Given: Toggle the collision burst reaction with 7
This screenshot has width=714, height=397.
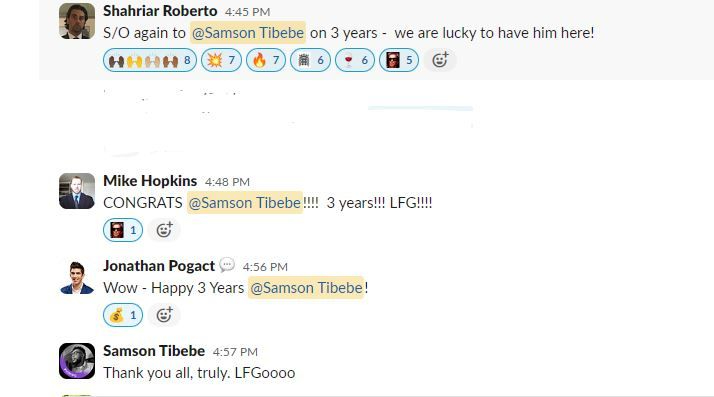Looking at the screenshot, I should click(x=221, y=60).
